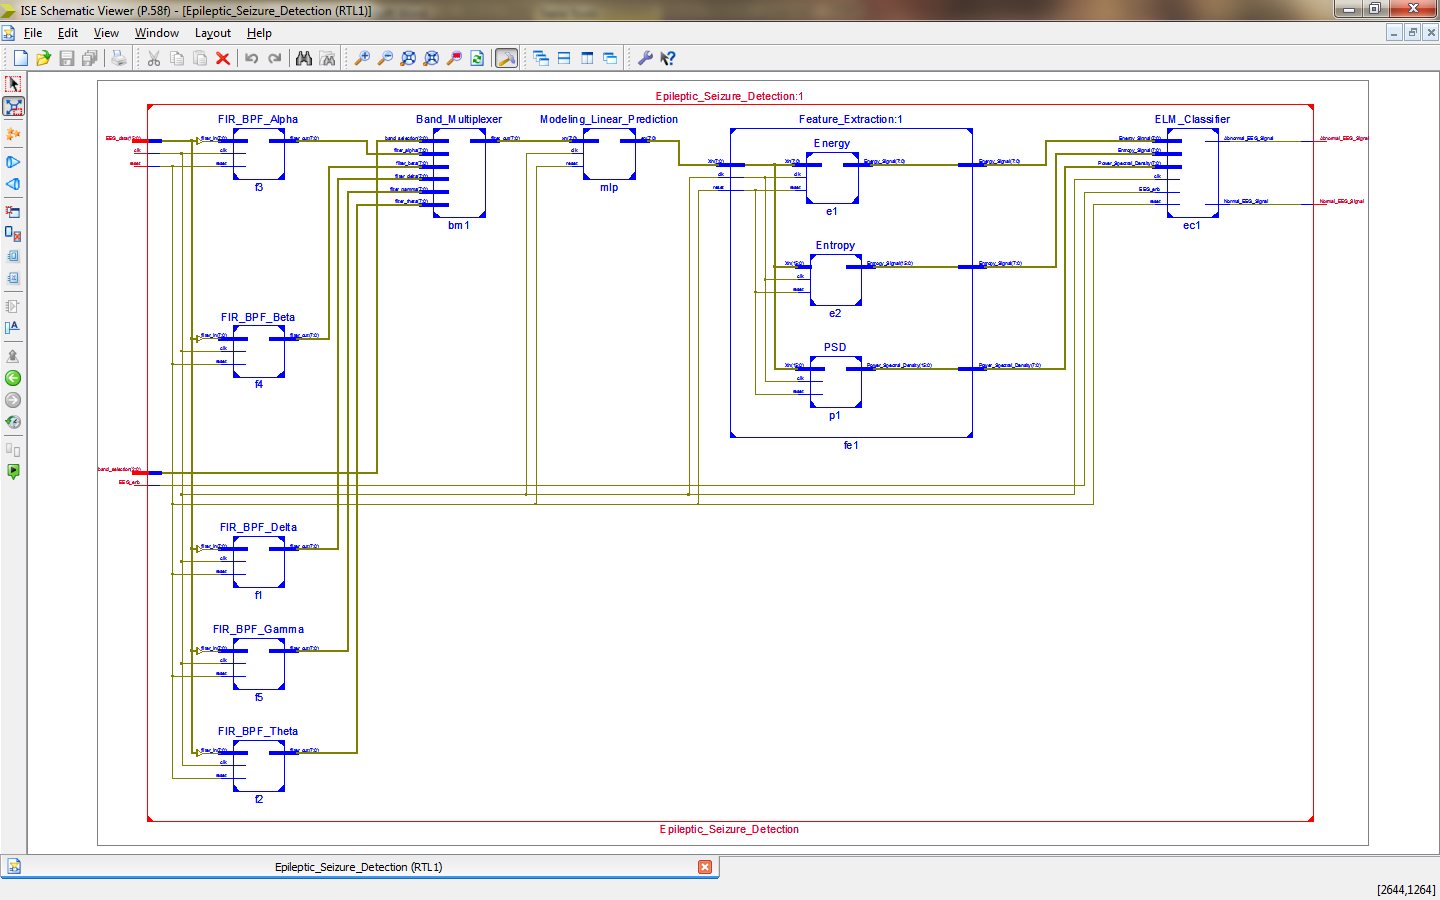Select the Epileptic_Seizure_Detection (RTL1) tab

click(x=359, y=867)
